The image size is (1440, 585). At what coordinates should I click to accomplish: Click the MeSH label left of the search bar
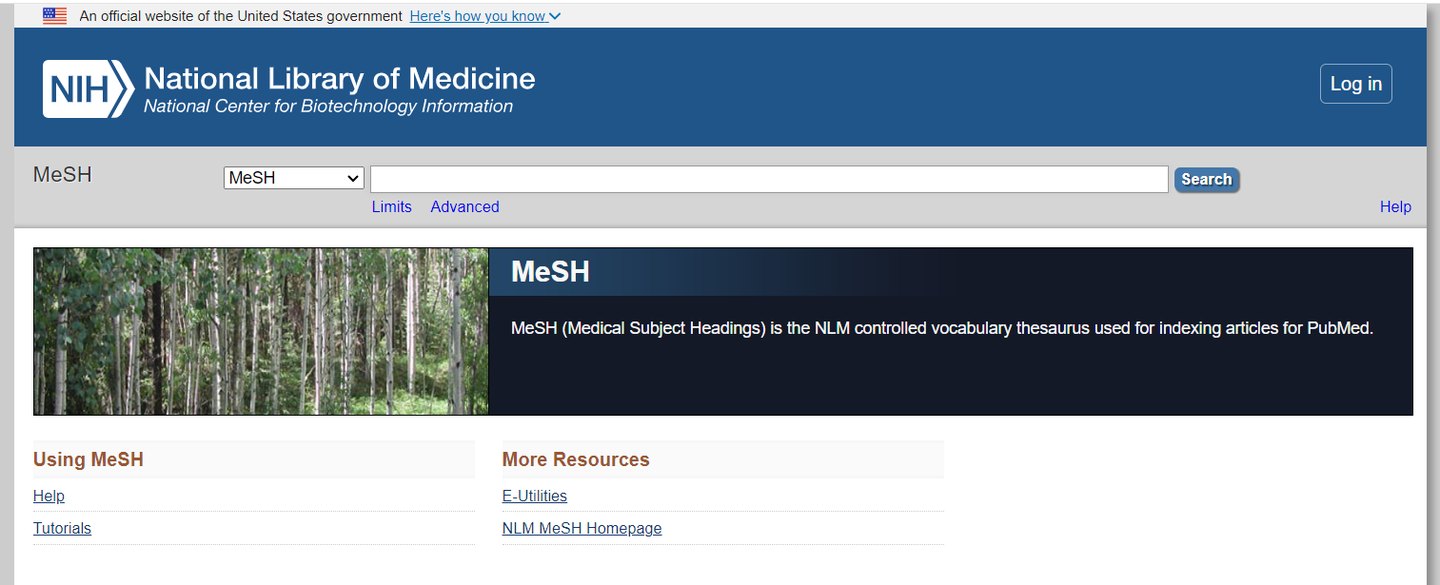tap(62, 174)
